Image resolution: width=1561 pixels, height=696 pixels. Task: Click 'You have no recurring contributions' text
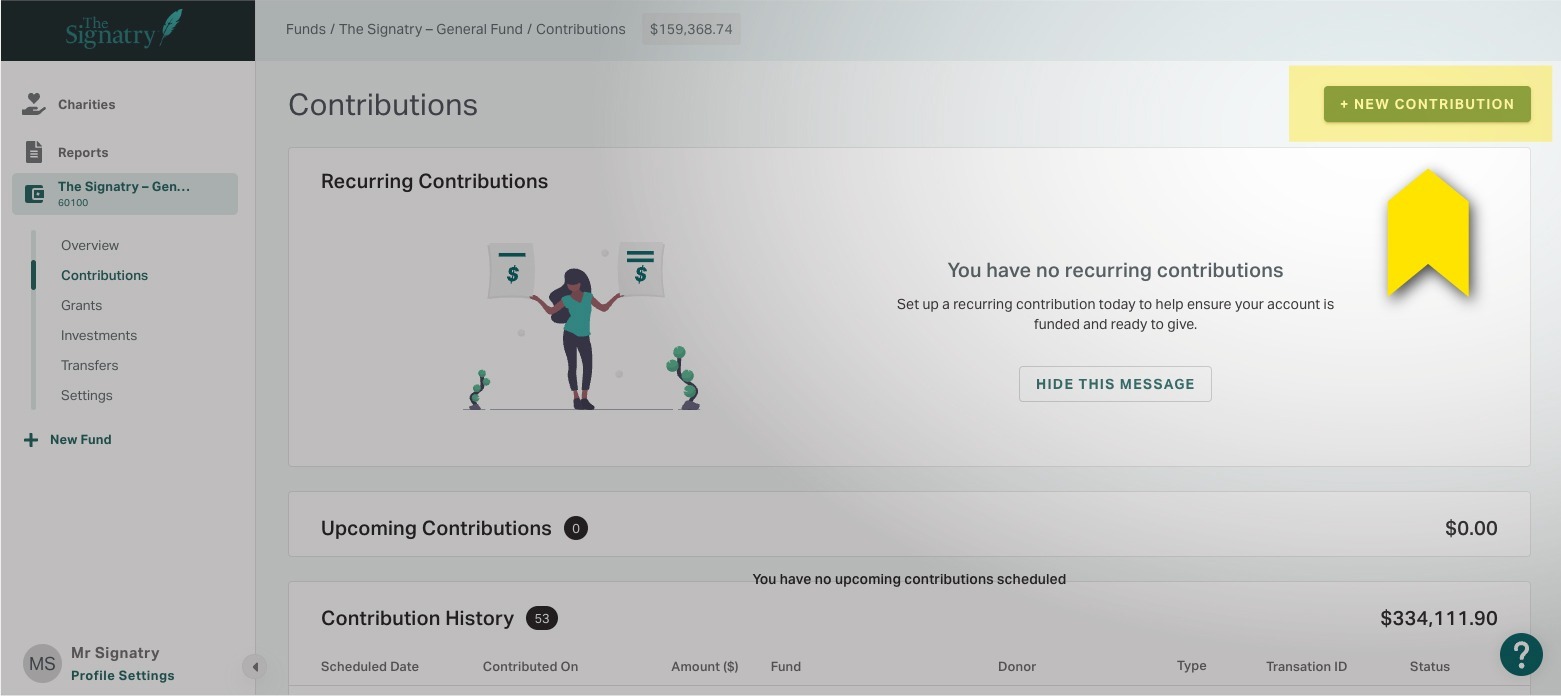tap(1115, 270)
